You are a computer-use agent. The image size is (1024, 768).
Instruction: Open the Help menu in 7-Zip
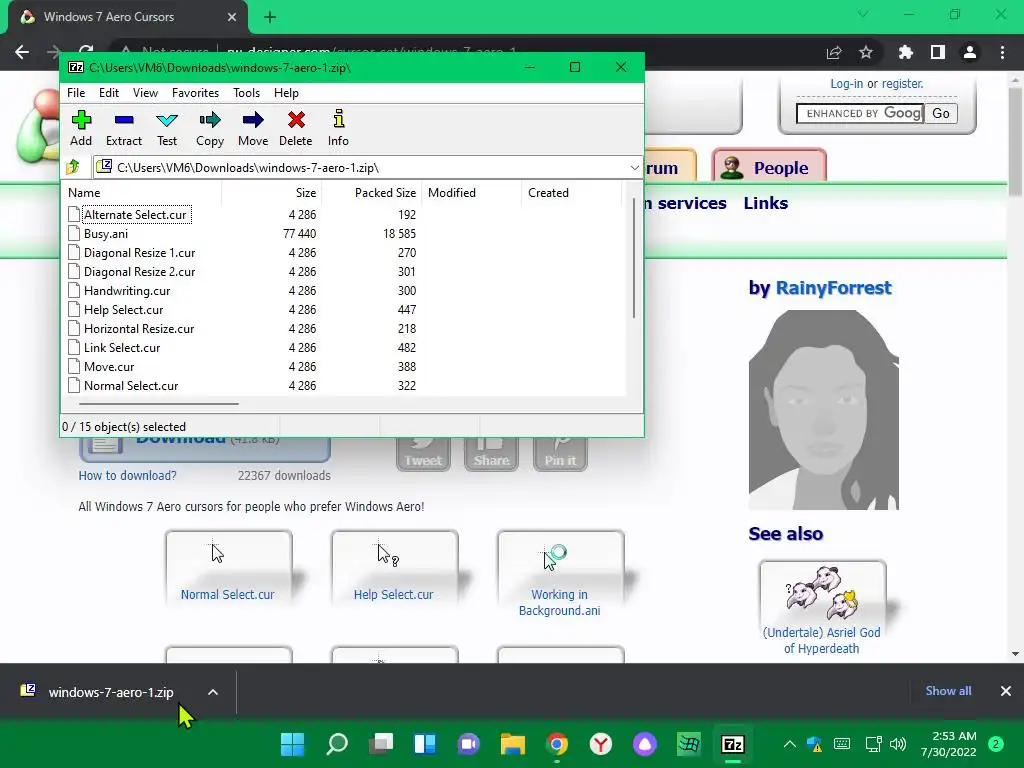286,93
